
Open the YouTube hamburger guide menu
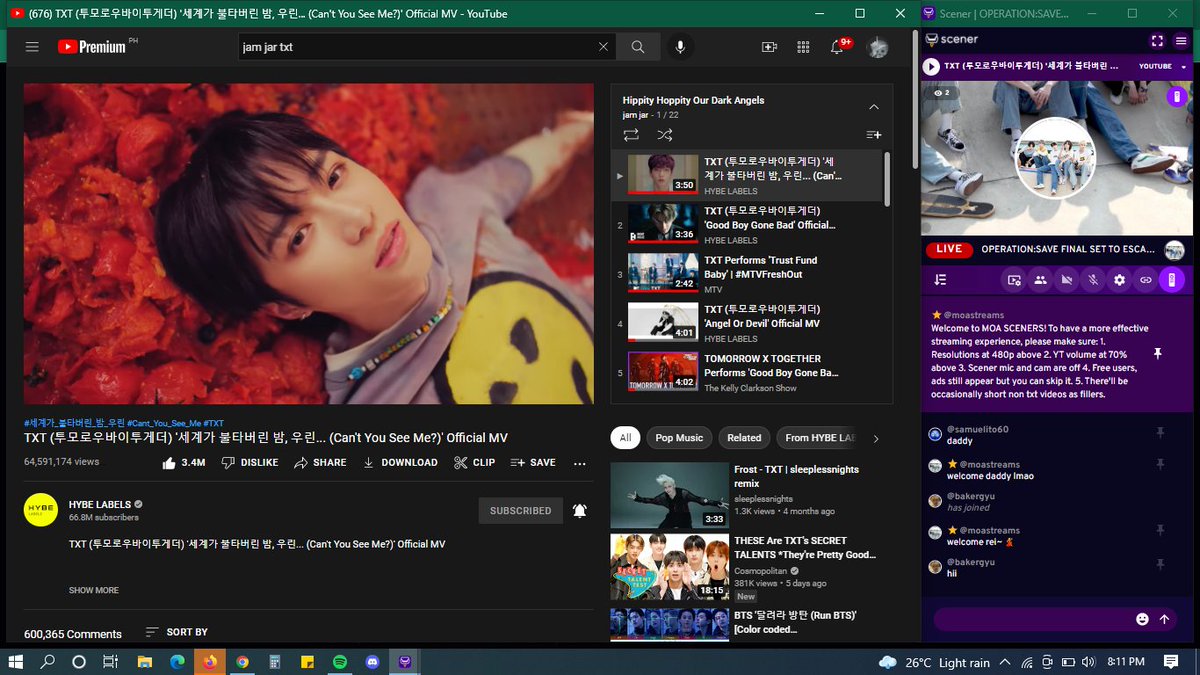[32, 47]
